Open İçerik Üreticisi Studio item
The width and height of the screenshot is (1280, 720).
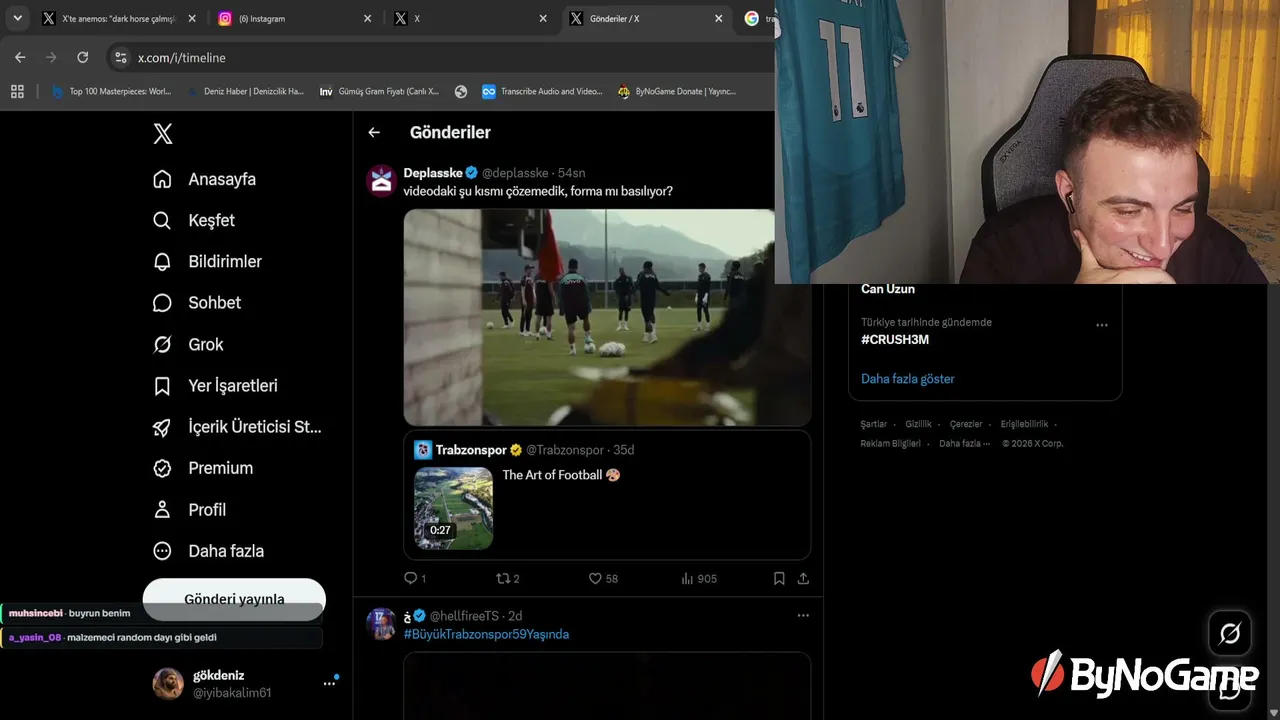(x=236, y=427)
